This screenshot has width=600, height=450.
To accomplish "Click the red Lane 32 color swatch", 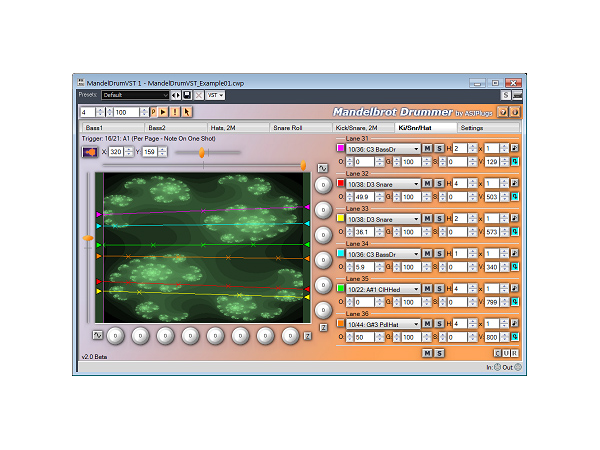I will click(x=340, y=183).
